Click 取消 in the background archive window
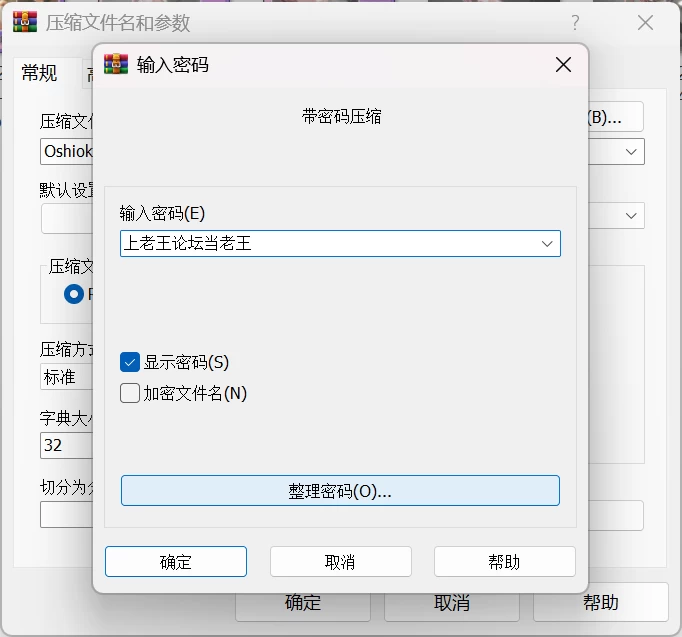 pyautogui.click(x=451, y=604)
